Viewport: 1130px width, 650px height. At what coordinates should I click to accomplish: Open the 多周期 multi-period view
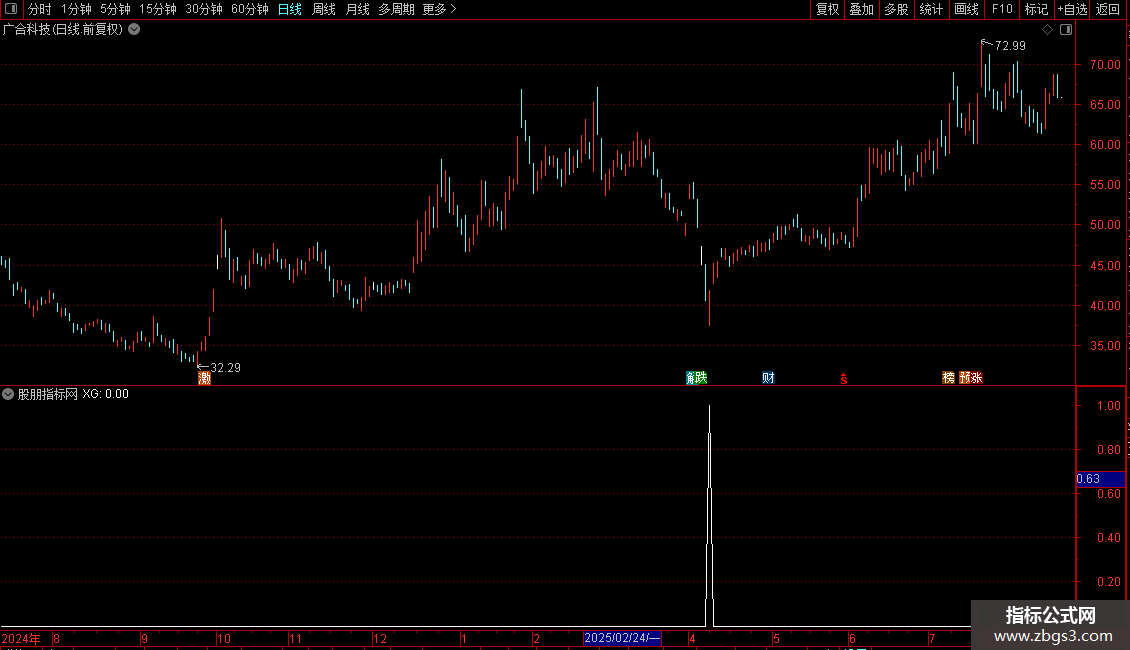(x=396, y=9)
